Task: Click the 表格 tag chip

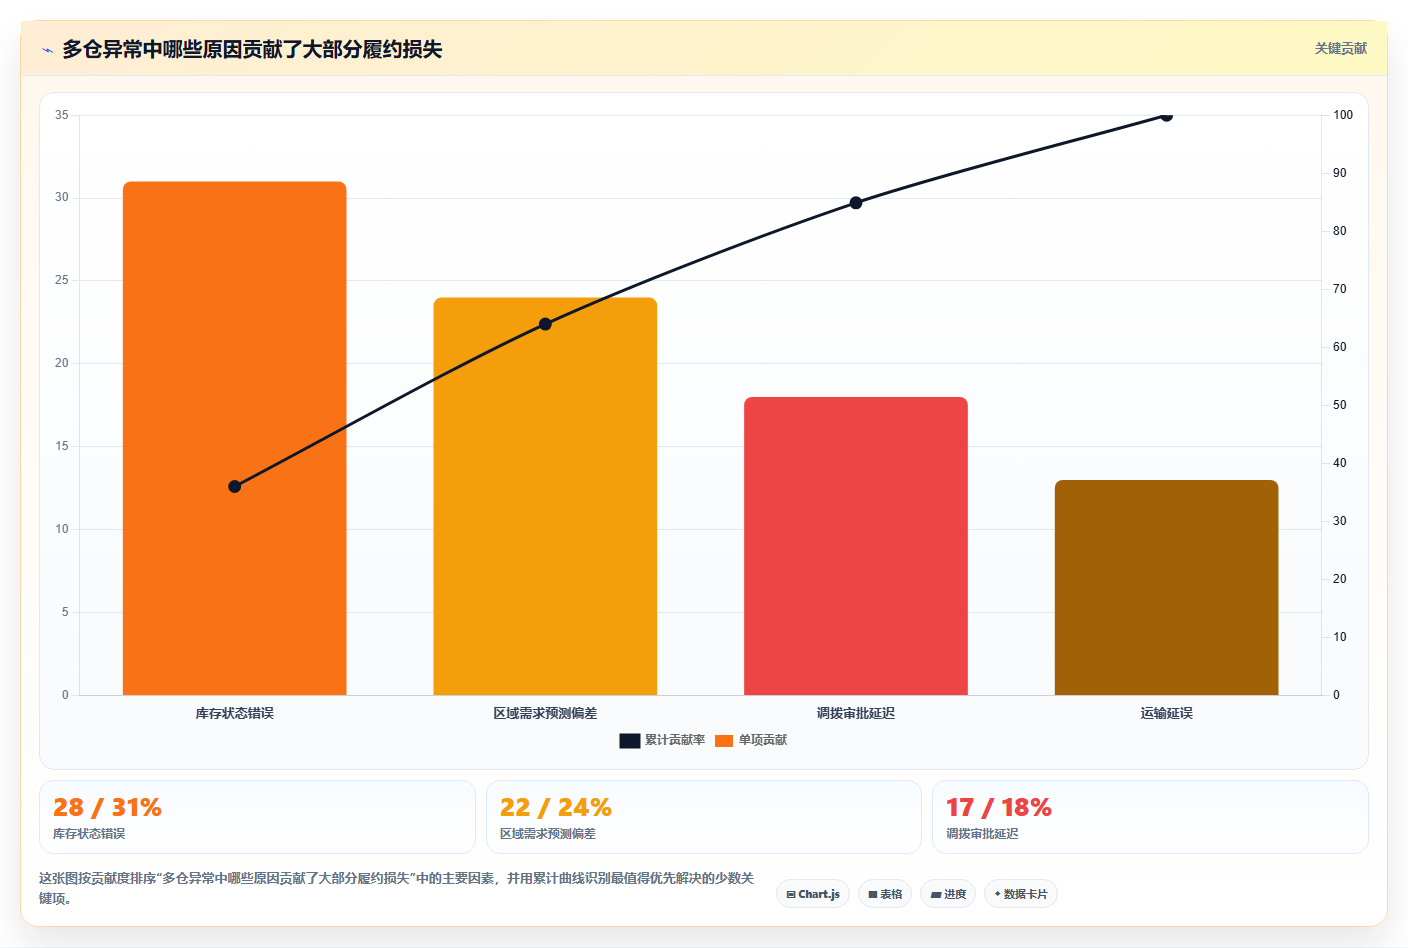Action: coord(885,894)
